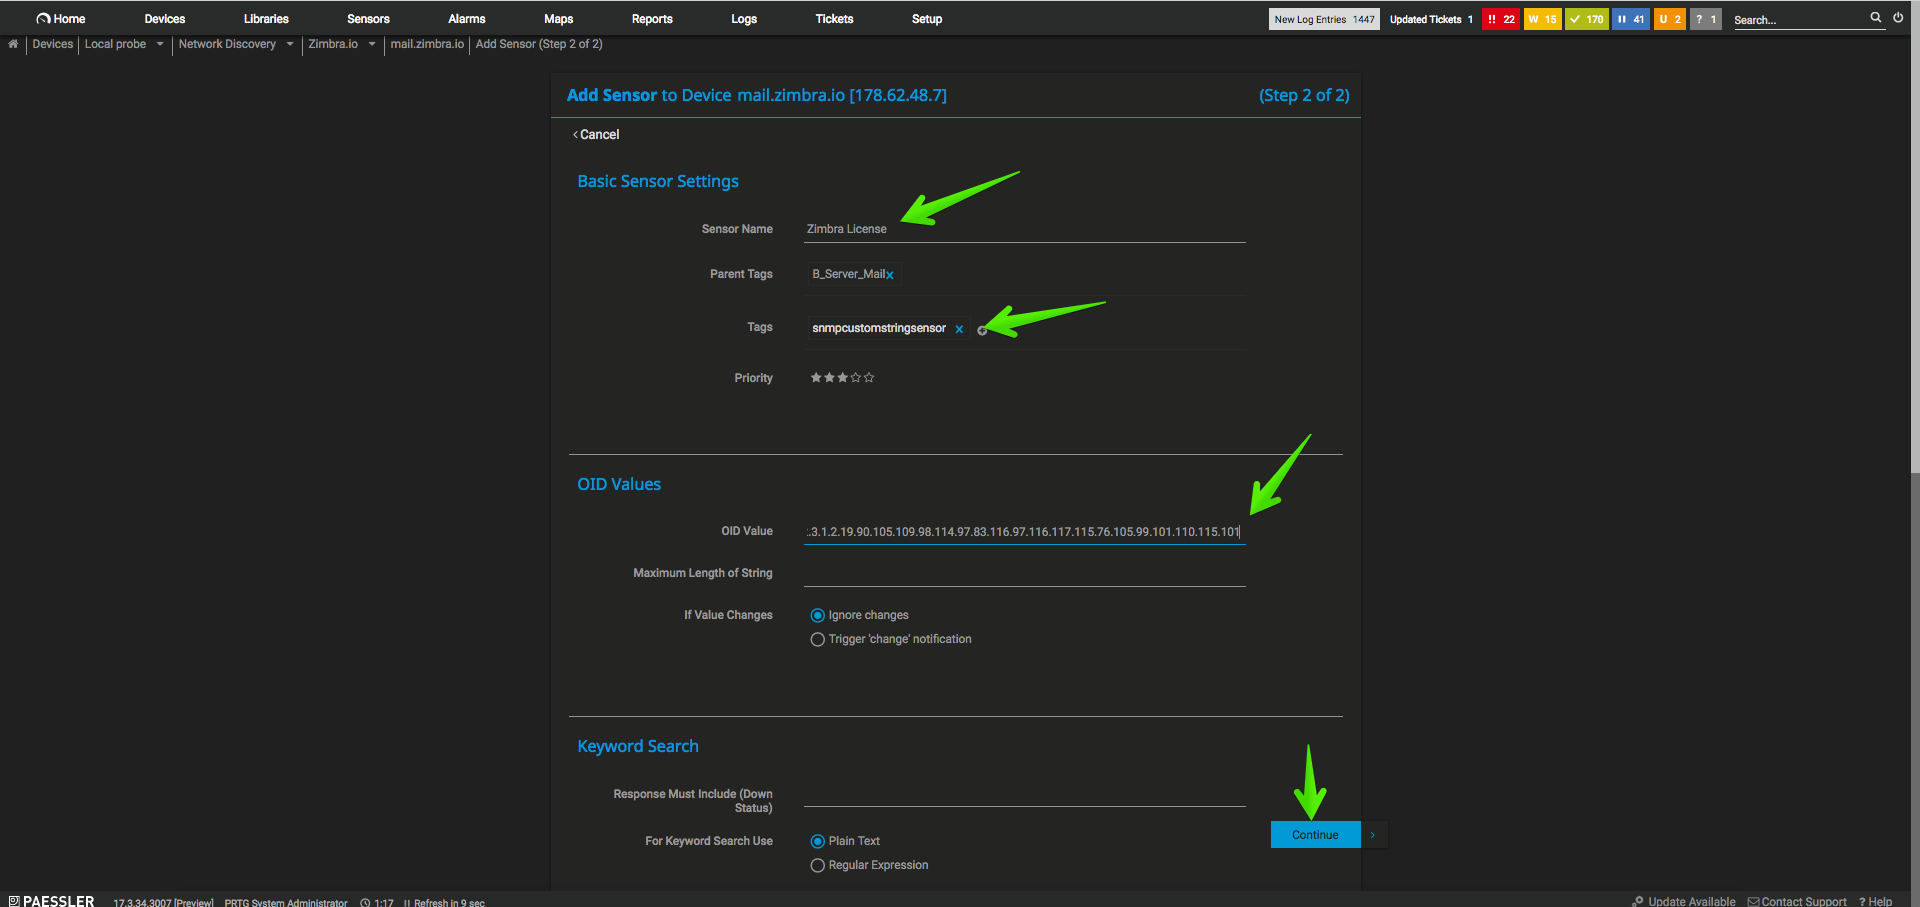Open the Setup menu
This screenshot has height=907, width=1920.
tap(927, 19)
